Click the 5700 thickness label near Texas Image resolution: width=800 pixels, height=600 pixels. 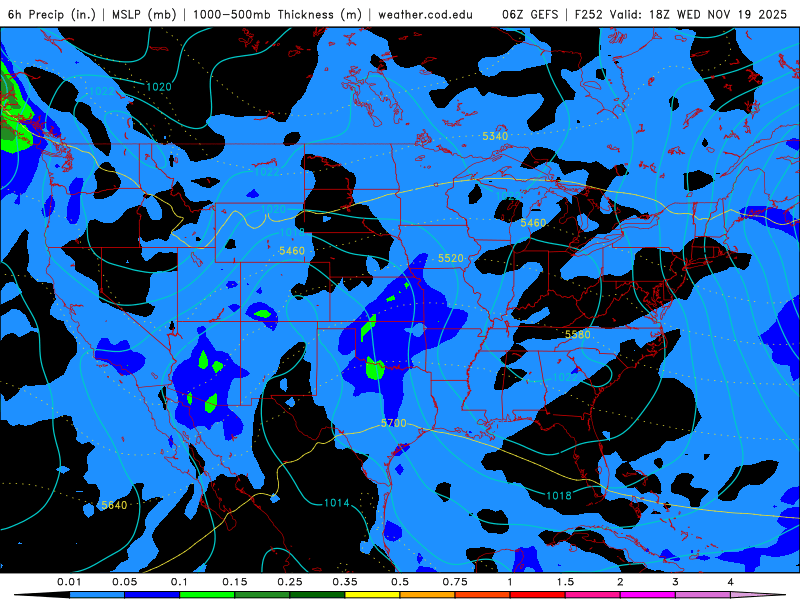pos(393,423)
